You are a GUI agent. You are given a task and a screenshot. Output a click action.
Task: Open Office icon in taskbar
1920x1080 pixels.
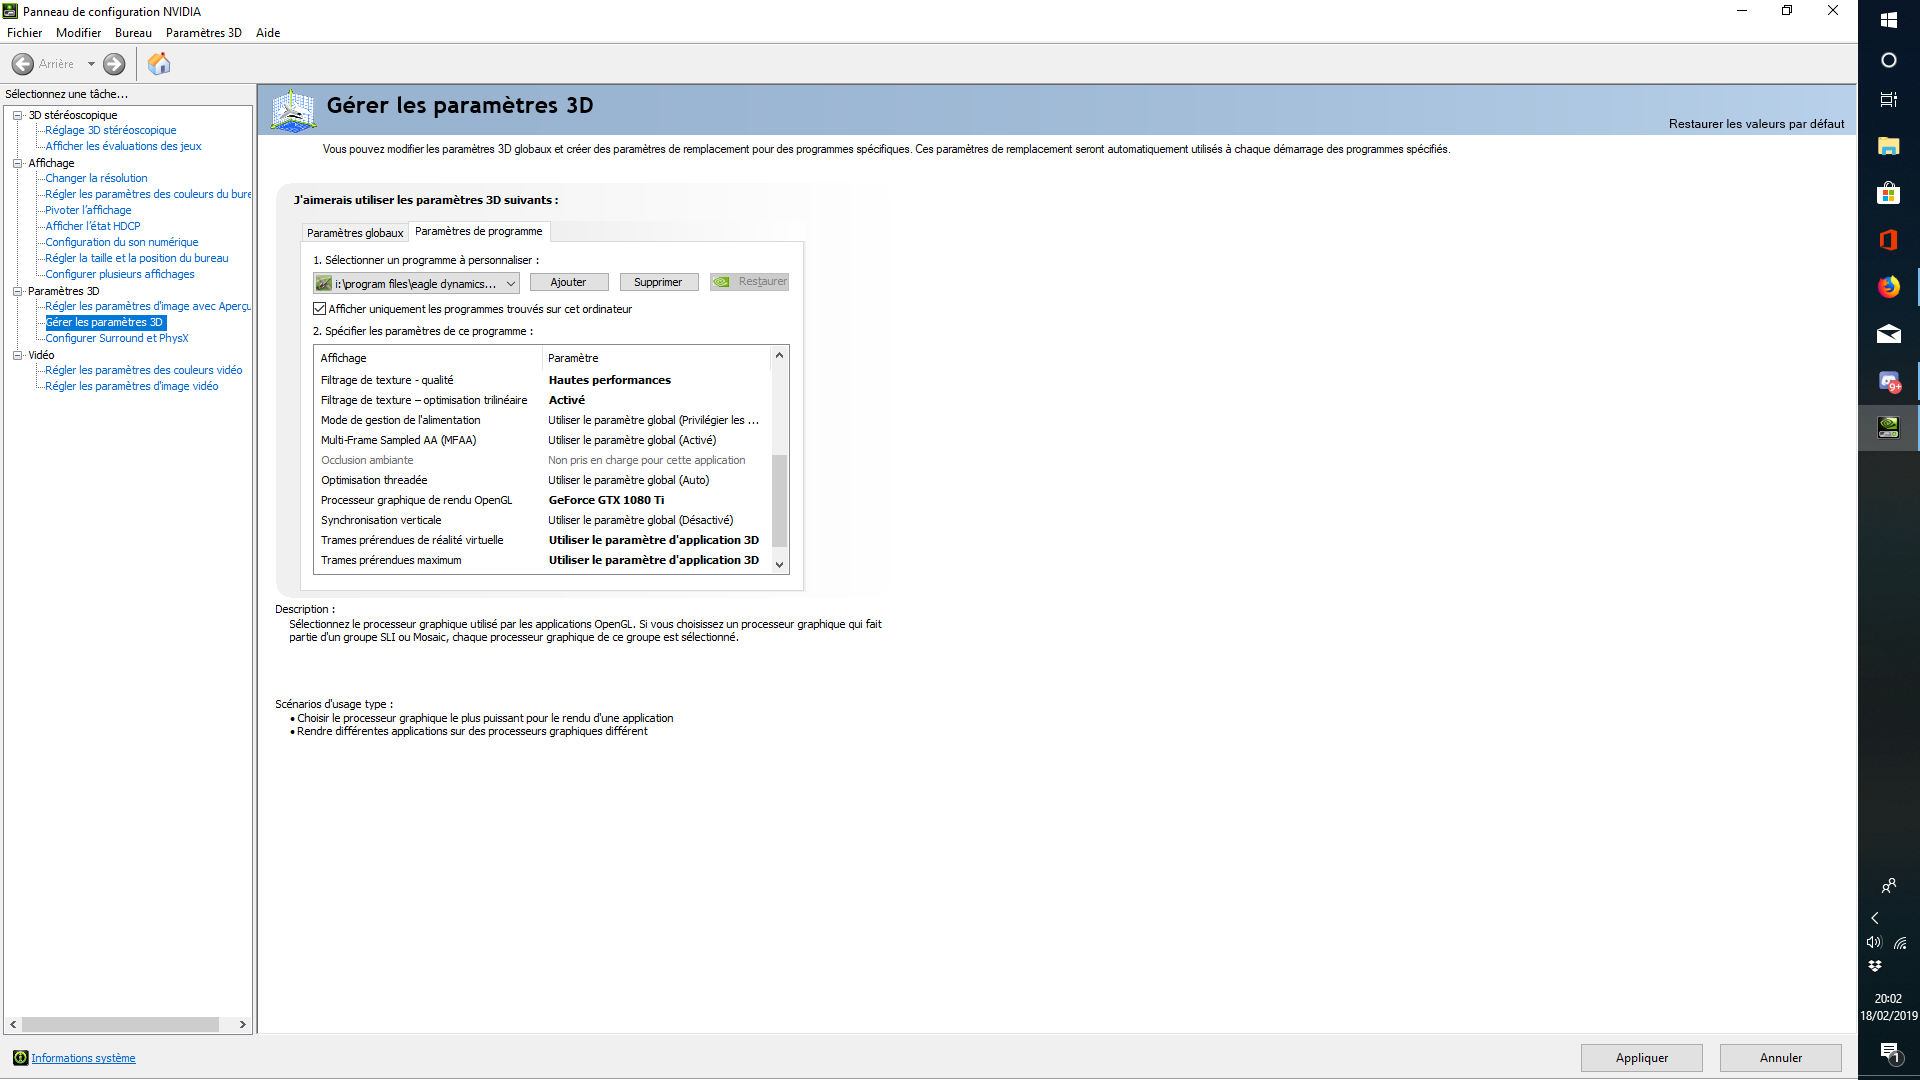[x=1889, y=240]
